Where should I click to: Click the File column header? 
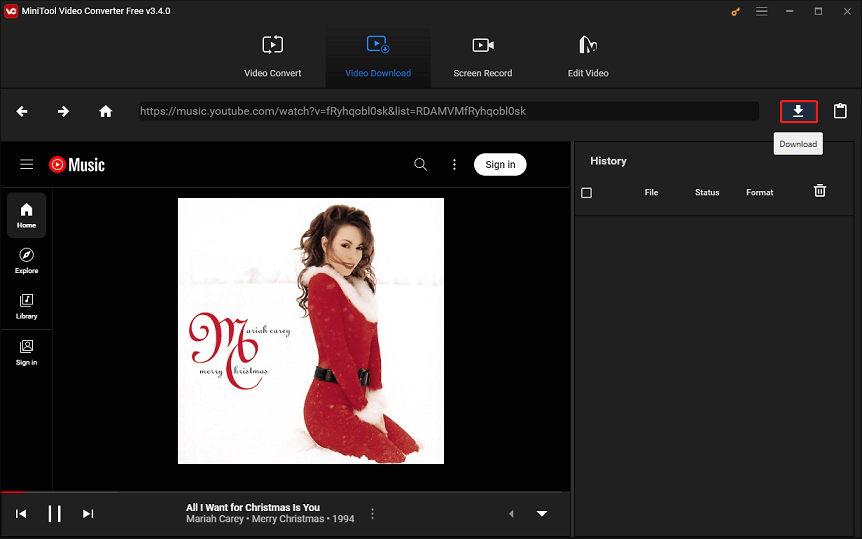651,192
